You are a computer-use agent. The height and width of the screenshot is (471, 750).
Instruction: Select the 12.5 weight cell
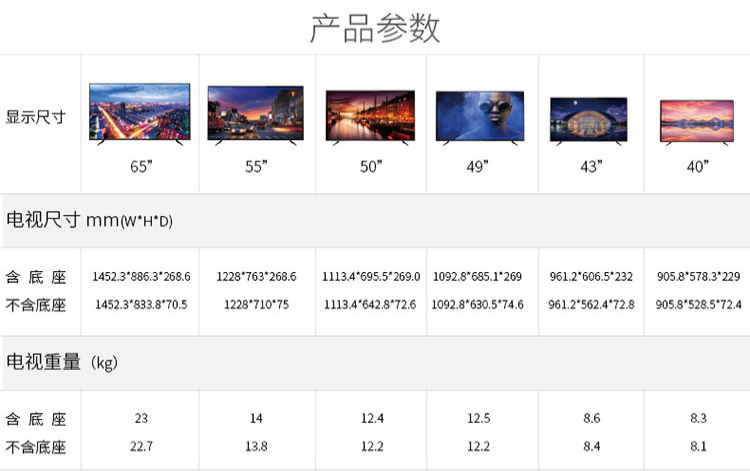479,418
